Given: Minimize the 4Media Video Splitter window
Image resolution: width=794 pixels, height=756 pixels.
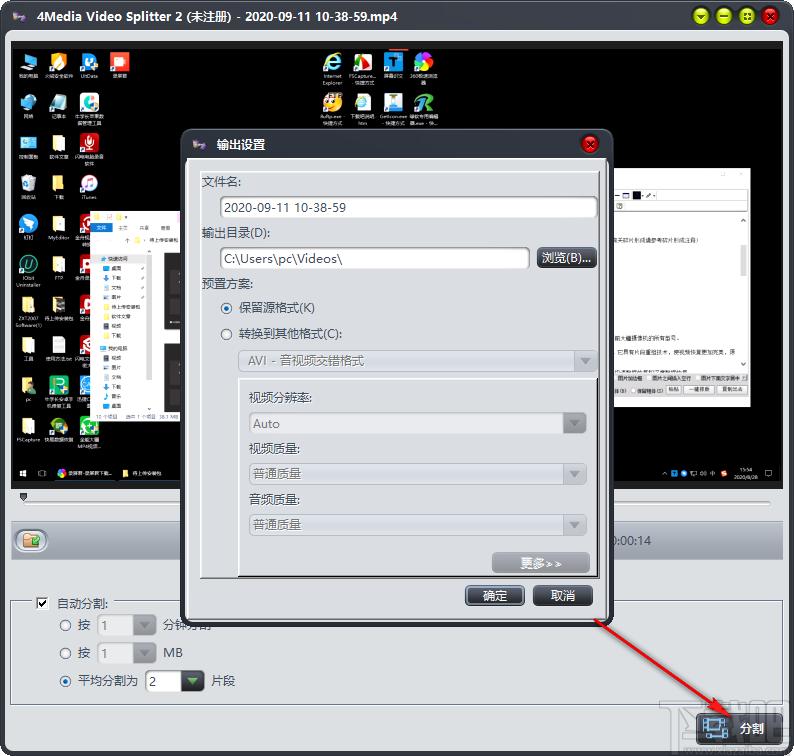Looking at the screenshot, I should (724, 17).
